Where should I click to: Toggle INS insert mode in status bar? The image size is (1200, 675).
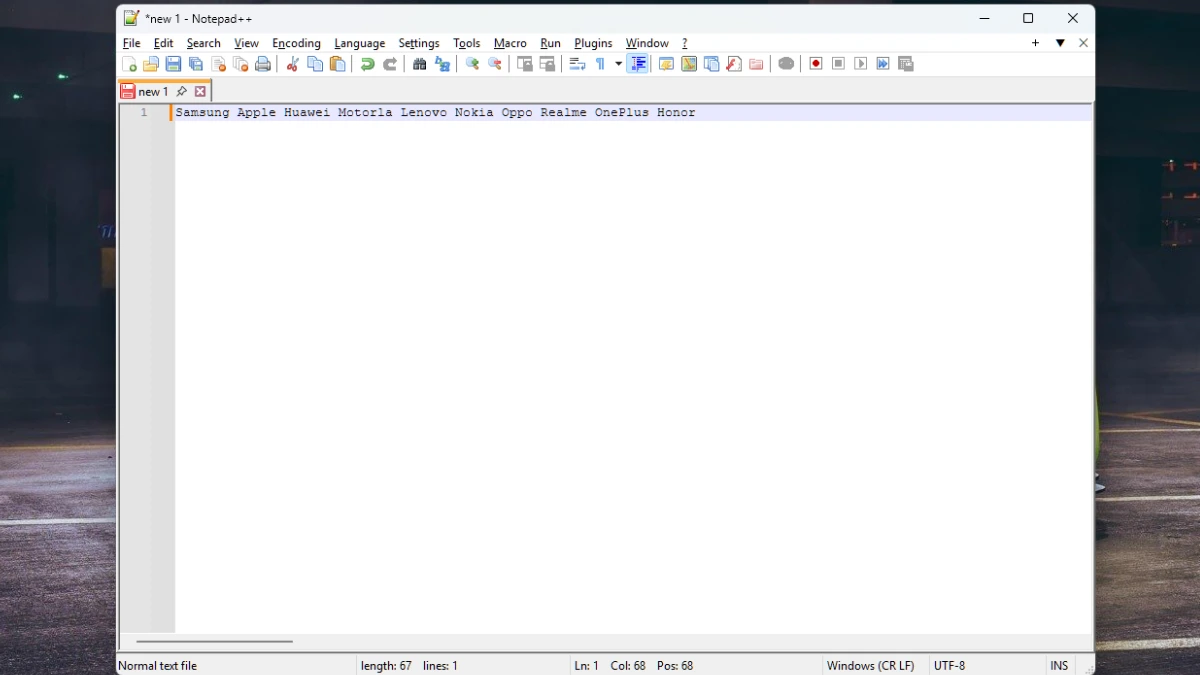tap(1059, 666)
